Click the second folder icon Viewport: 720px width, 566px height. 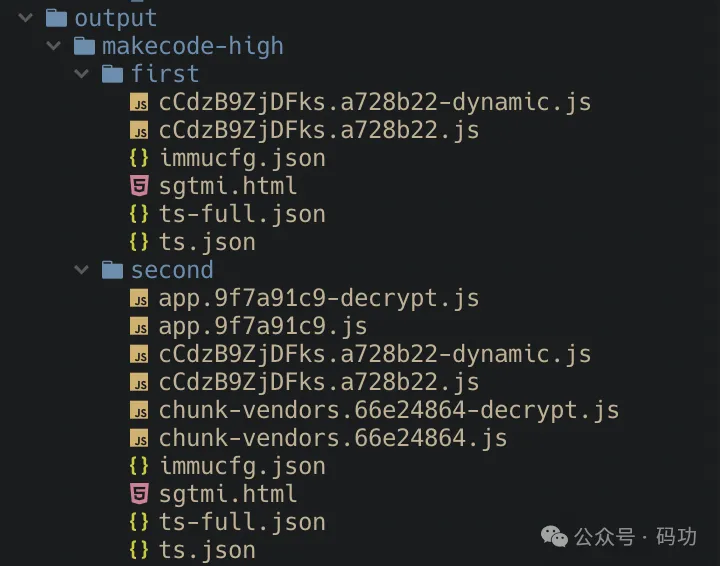[112, 270]
